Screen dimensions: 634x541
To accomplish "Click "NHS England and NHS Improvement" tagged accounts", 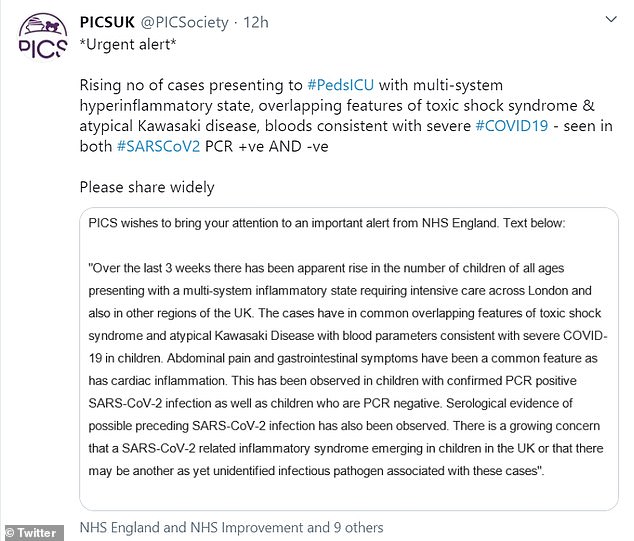I will [x=190, y=527].
